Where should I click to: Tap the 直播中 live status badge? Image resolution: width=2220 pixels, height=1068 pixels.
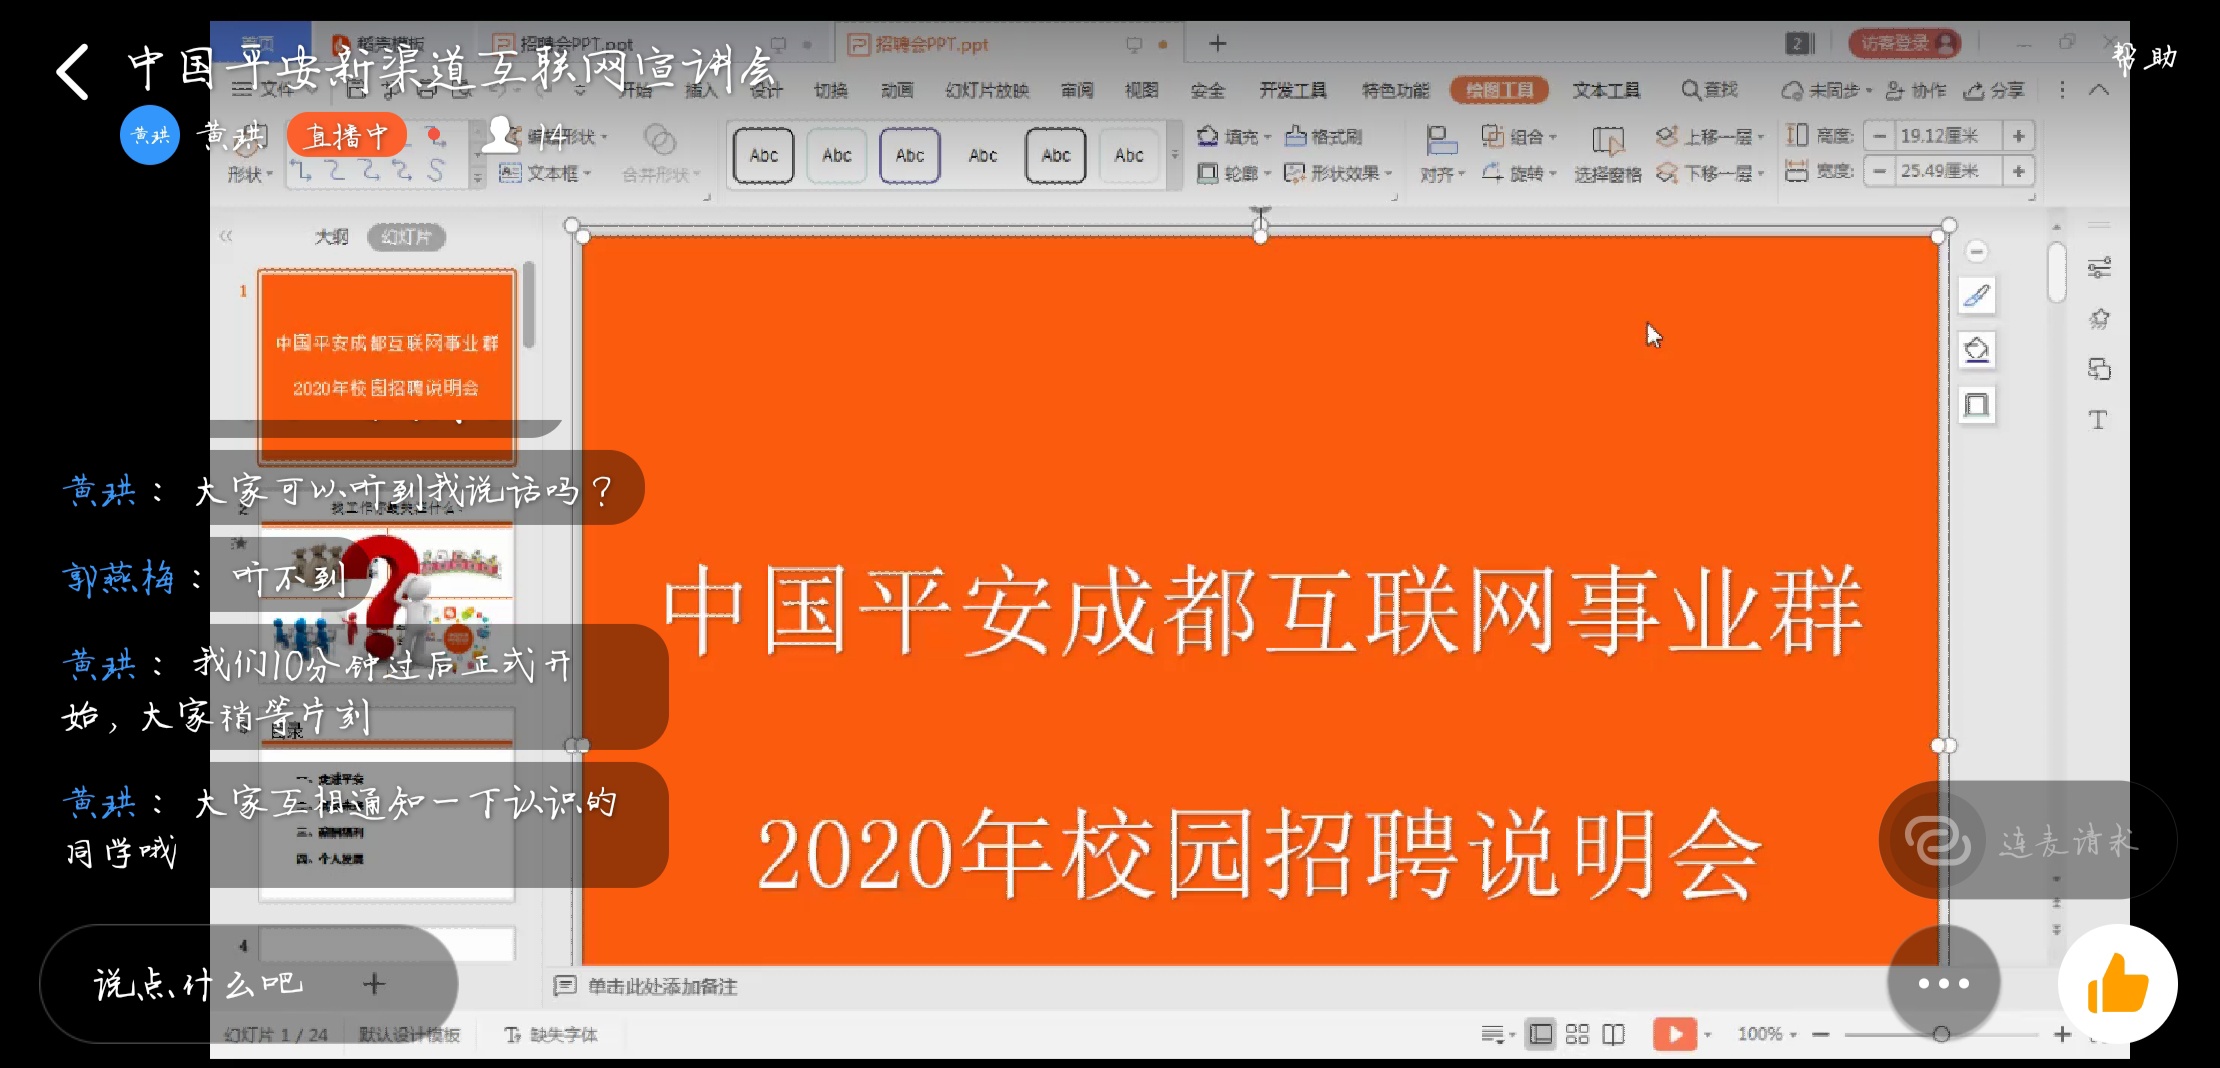[x=346, y=135]
